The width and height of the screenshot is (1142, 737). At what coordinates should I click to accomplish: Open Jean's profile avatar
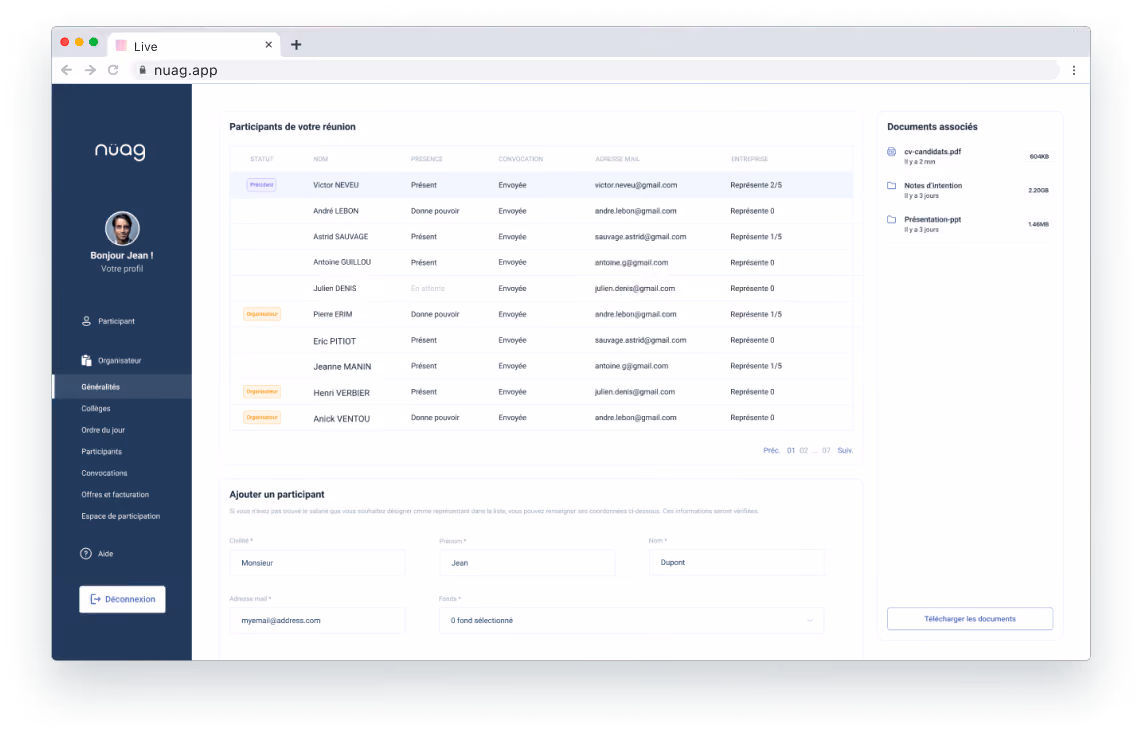click(122, 229)
